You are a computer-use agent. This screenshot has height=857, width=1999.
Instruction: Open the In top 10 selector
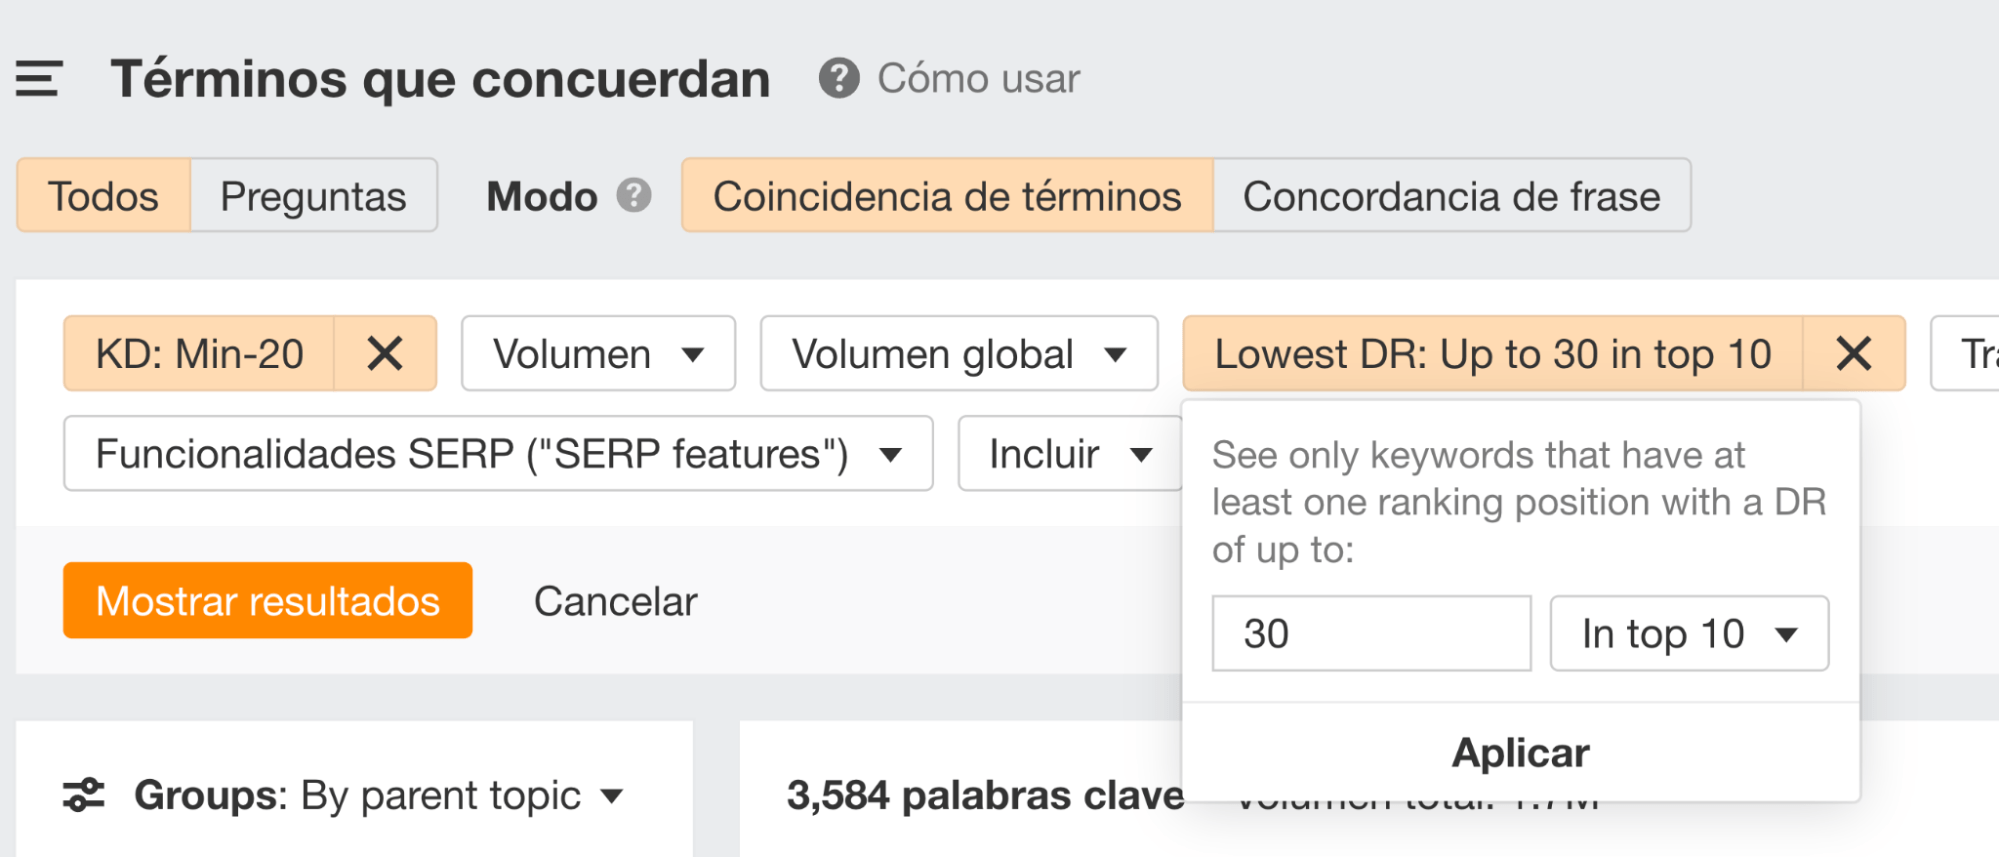[1687, 632]
